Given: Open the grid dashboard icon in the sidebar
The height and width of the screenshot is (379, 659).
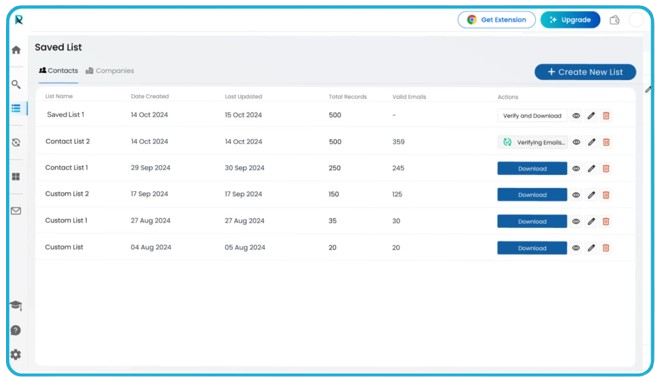Looking at the screenshot, I should [x=16, y=177].
